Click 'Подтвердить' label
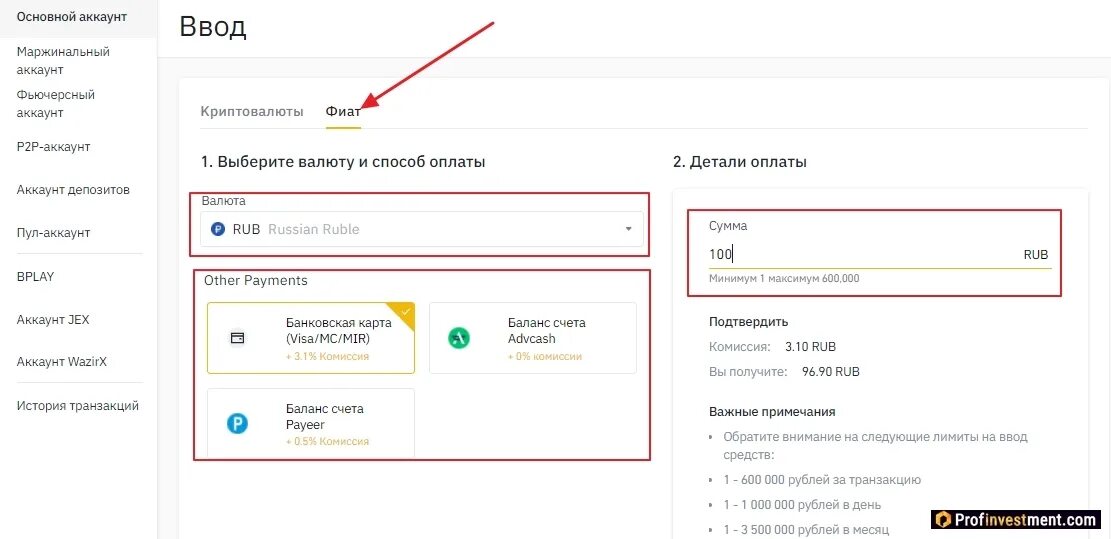Image resolution: width=1111 pixels, height=539 pixels. pos(749,322)
